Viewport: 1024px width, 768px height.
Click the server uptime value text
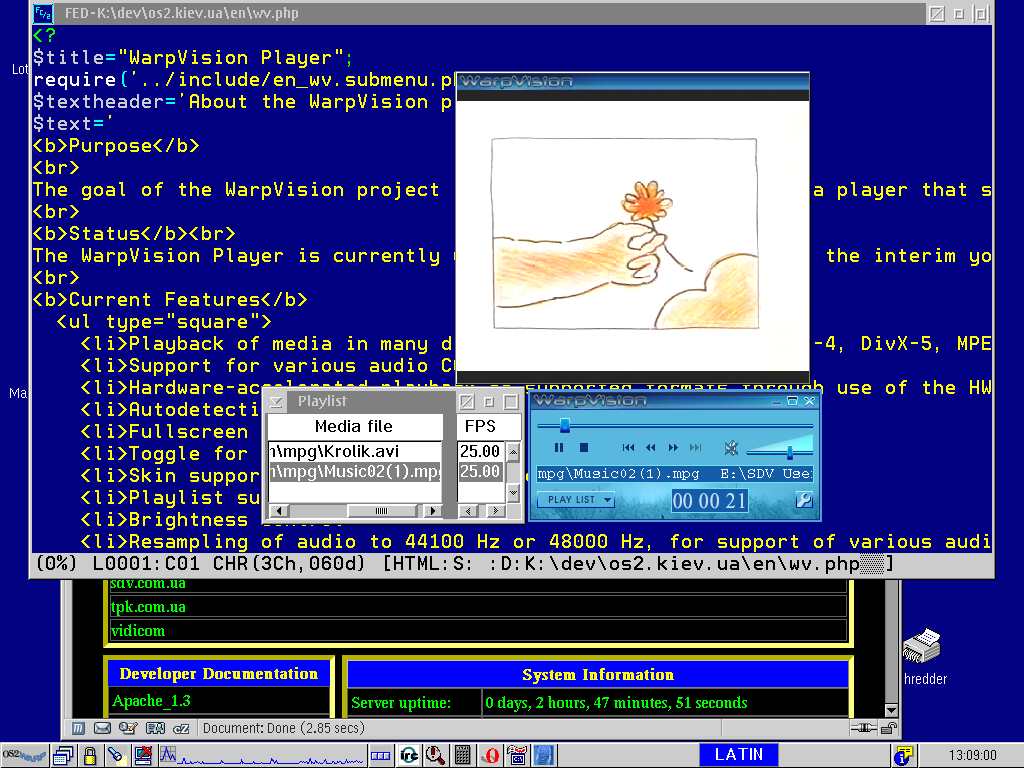pos(616,703)
